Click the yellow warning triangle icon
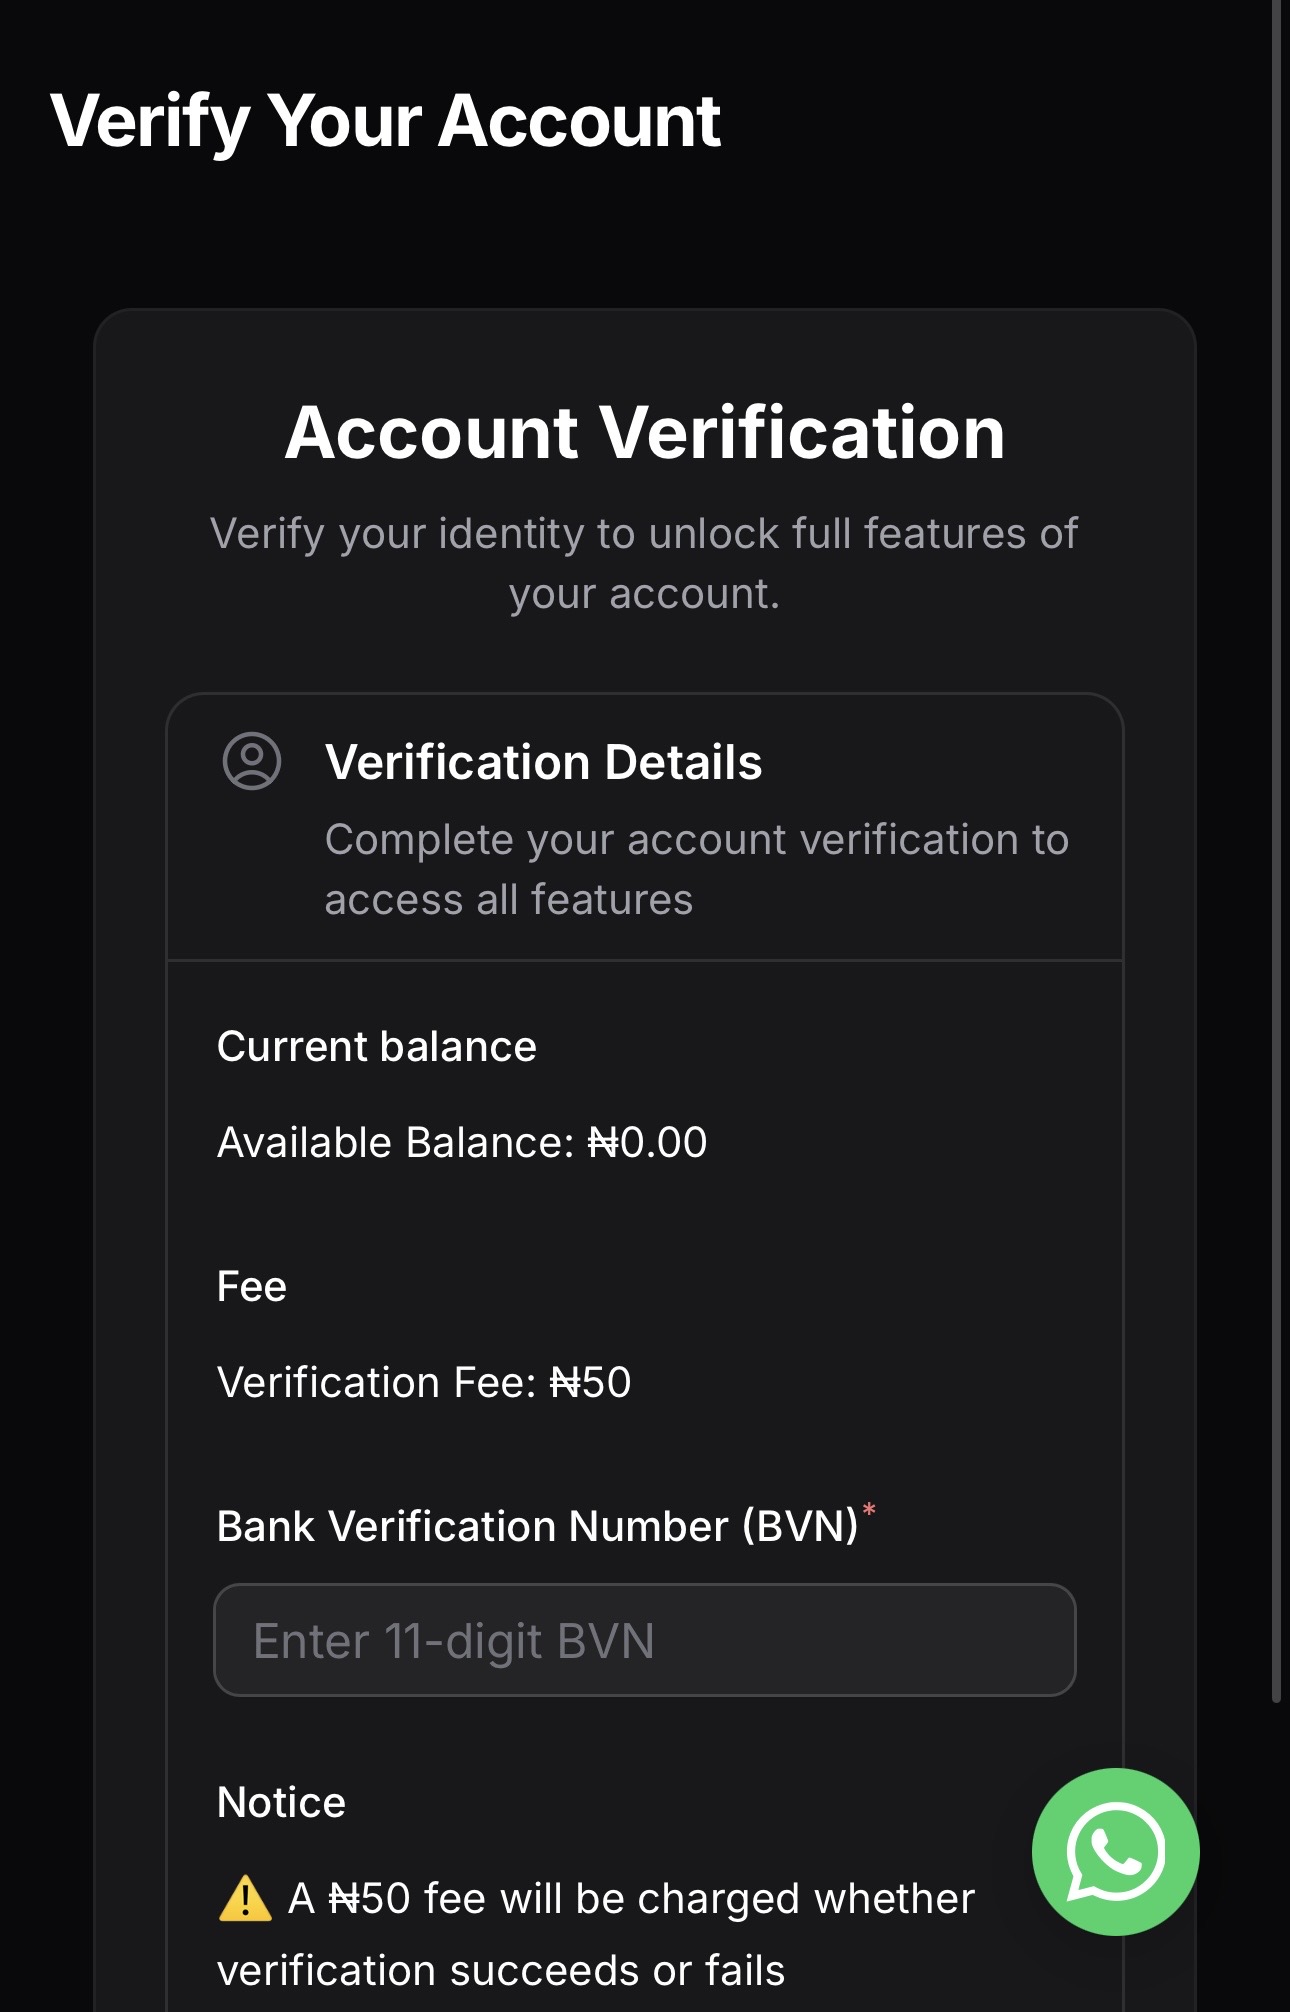Viewport: 1290px width, 2012px height. coord(245,1899)
